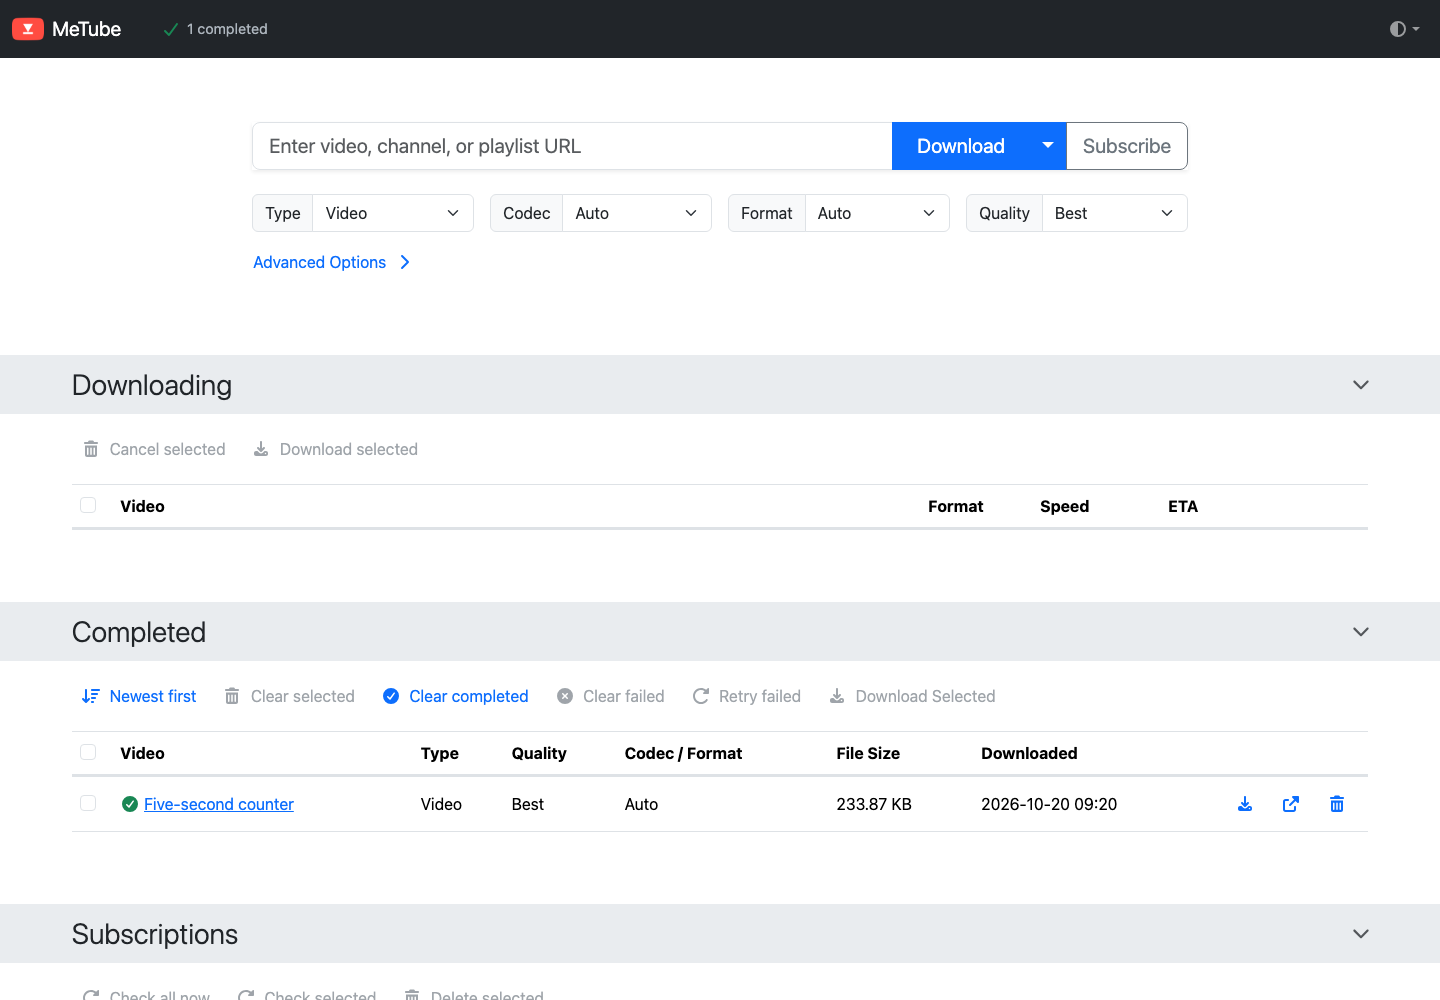1440x1000 pixels.
Task: Open the Download button split arrow
Action: coord(1048,146)
